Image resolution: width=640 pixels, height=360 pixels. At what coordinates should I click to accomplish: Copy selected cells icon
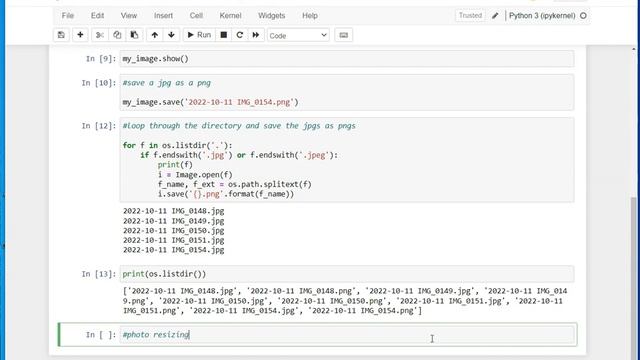click(117, 35)
